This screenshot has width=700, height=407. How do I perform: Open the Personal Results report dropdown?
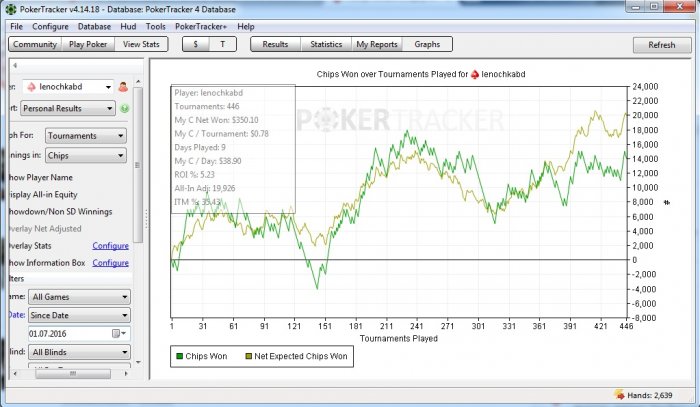[68, 108]
